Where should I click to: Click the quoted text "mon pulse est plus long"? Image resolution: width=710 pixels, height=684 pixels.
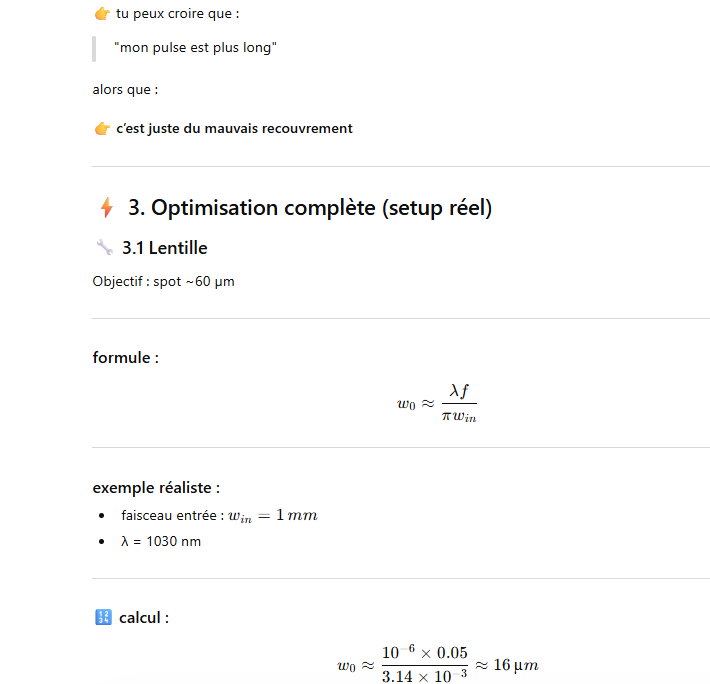[195, 48]
